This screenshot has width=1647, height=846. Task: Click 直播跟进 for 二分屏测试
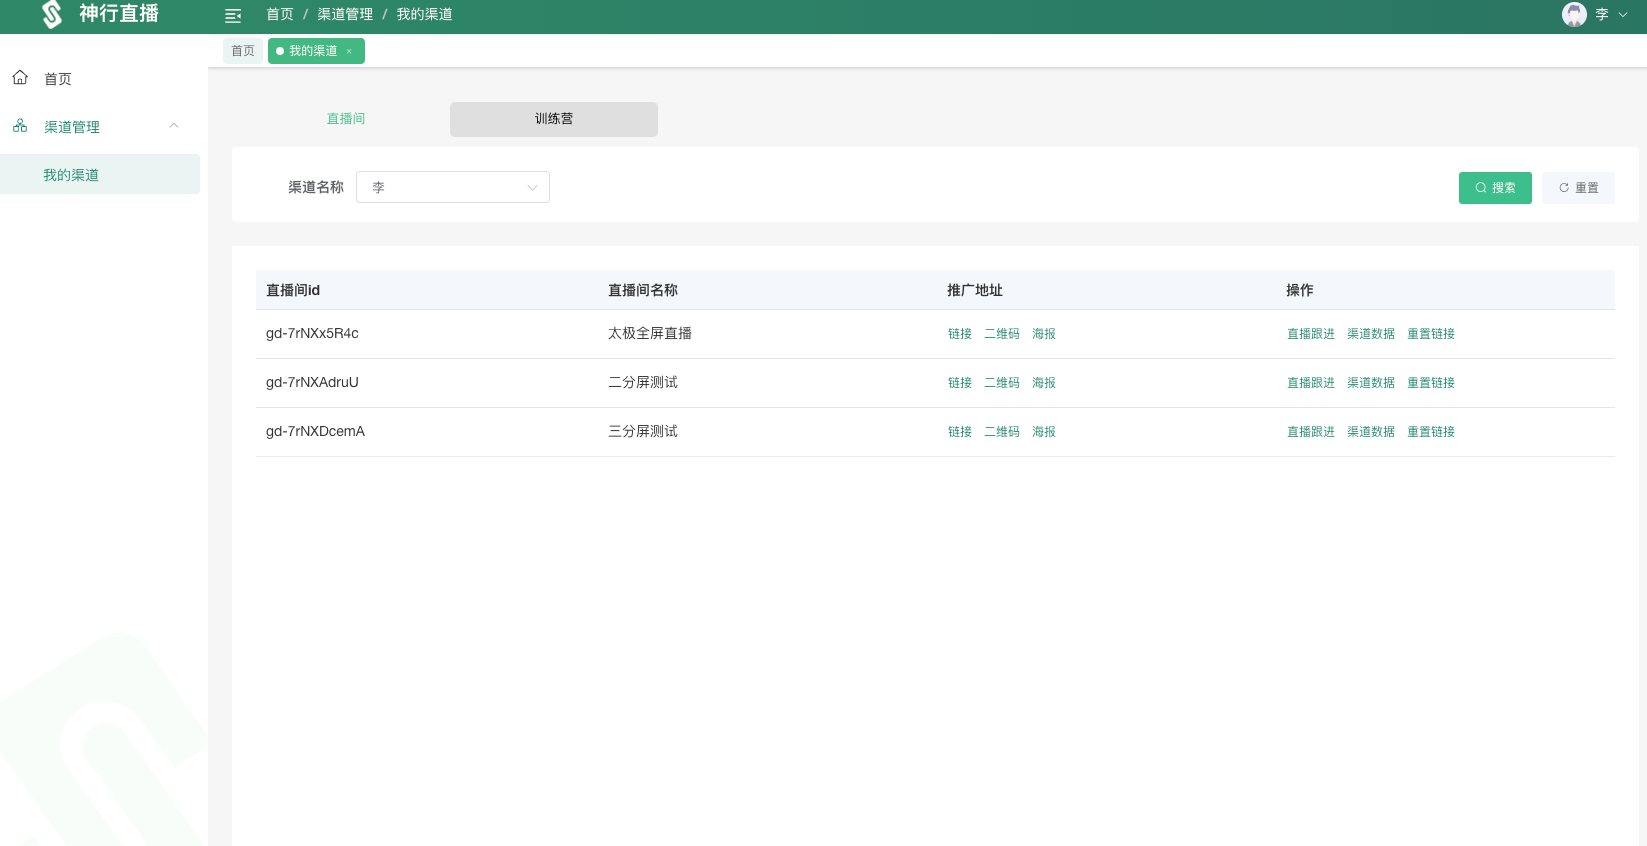[1311, 383]
